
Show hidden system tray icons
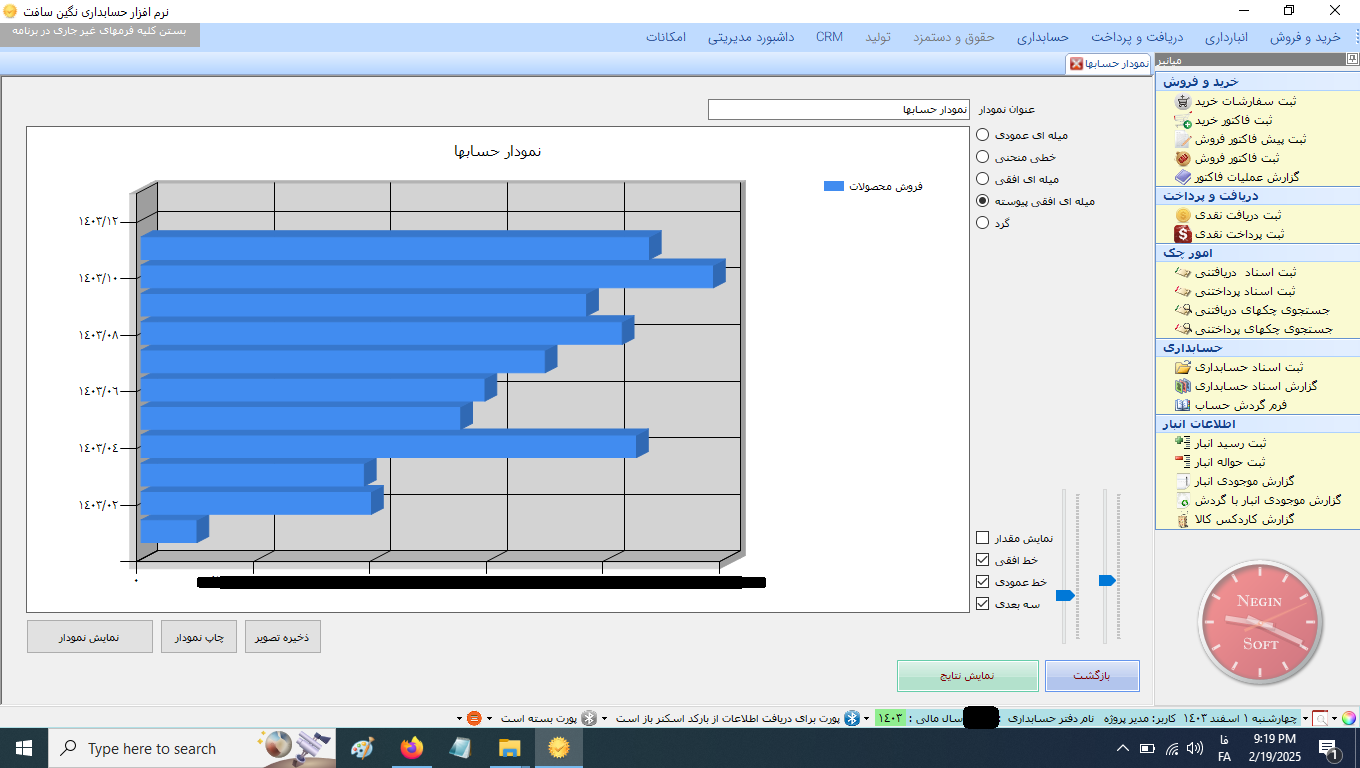point(1122,748)
